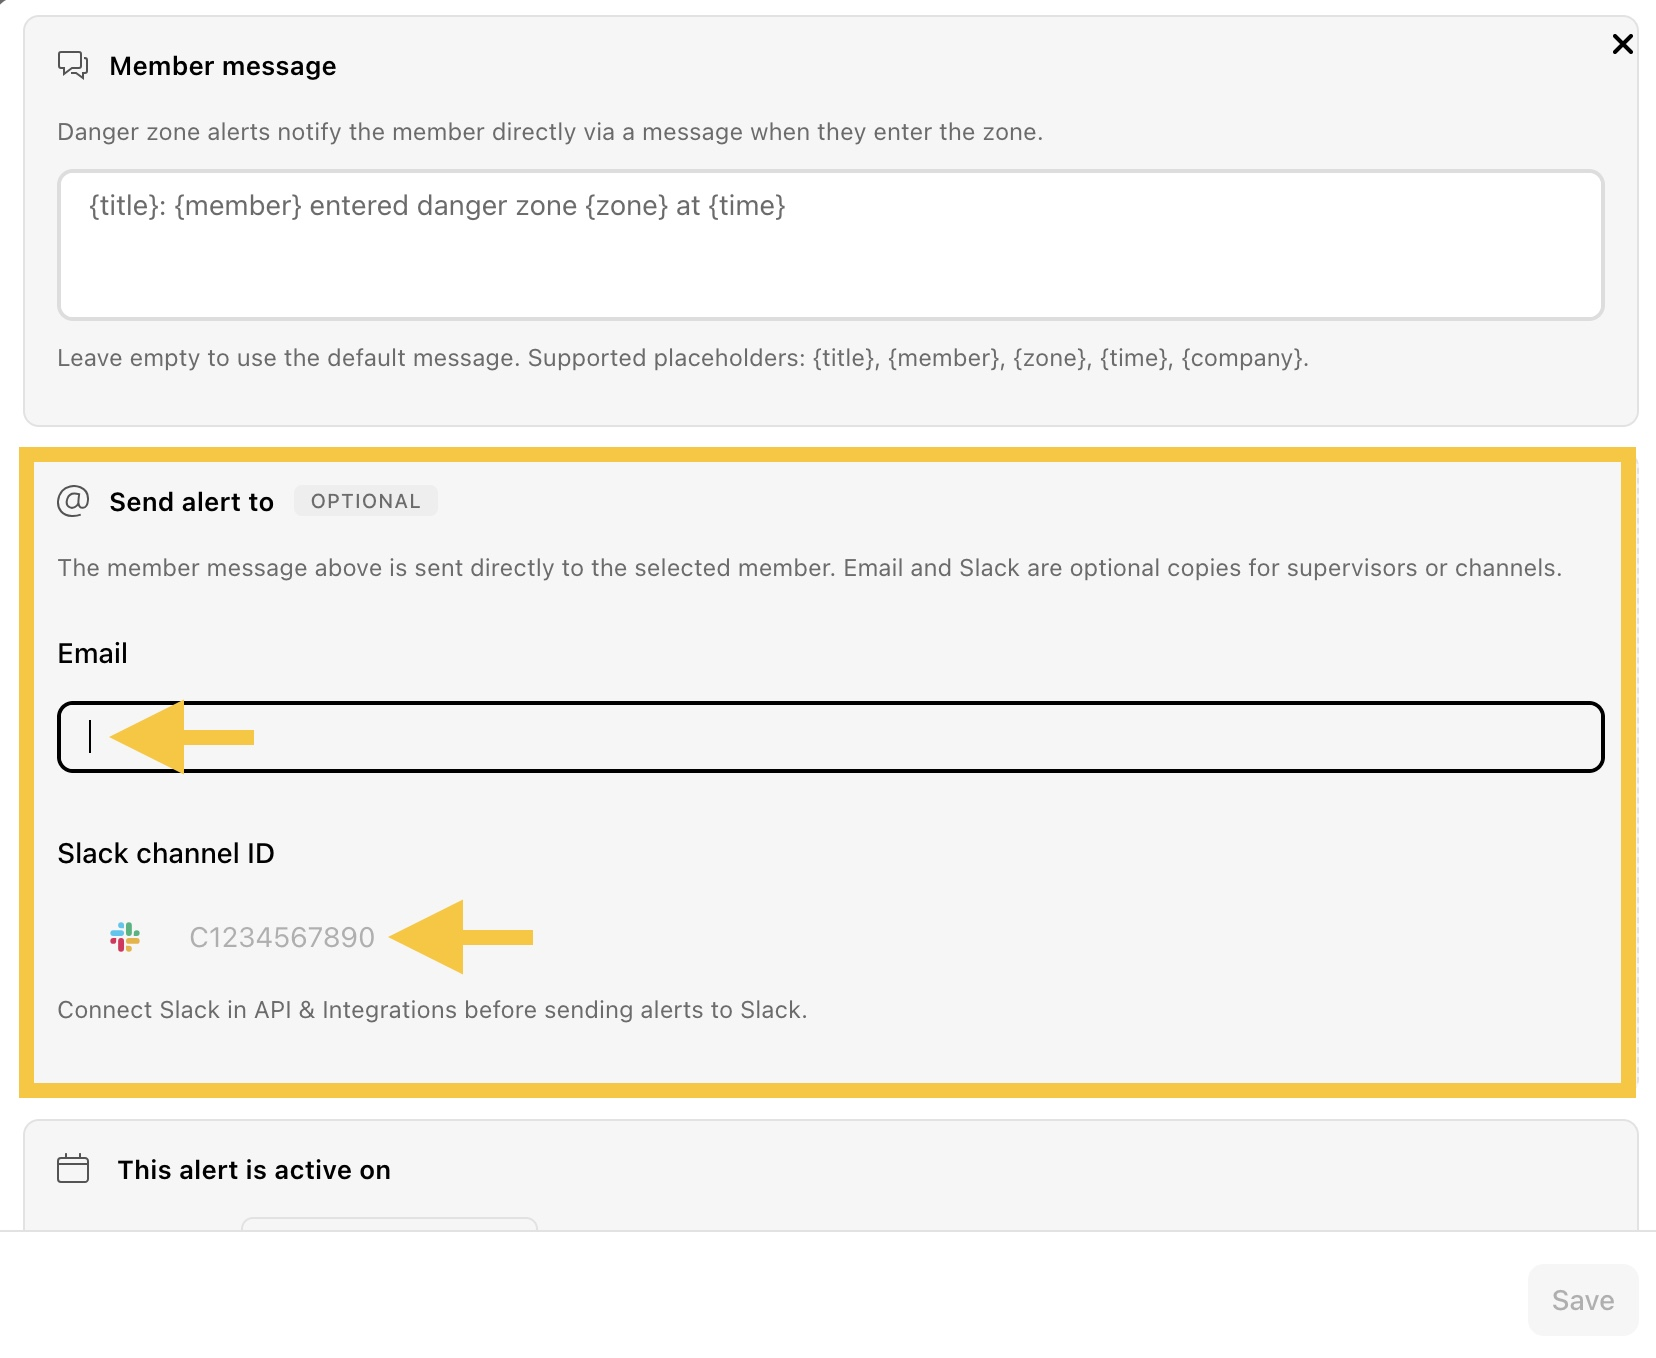
Task: Open the partially visible dropdown under active on
Action: click(390, 1224)
